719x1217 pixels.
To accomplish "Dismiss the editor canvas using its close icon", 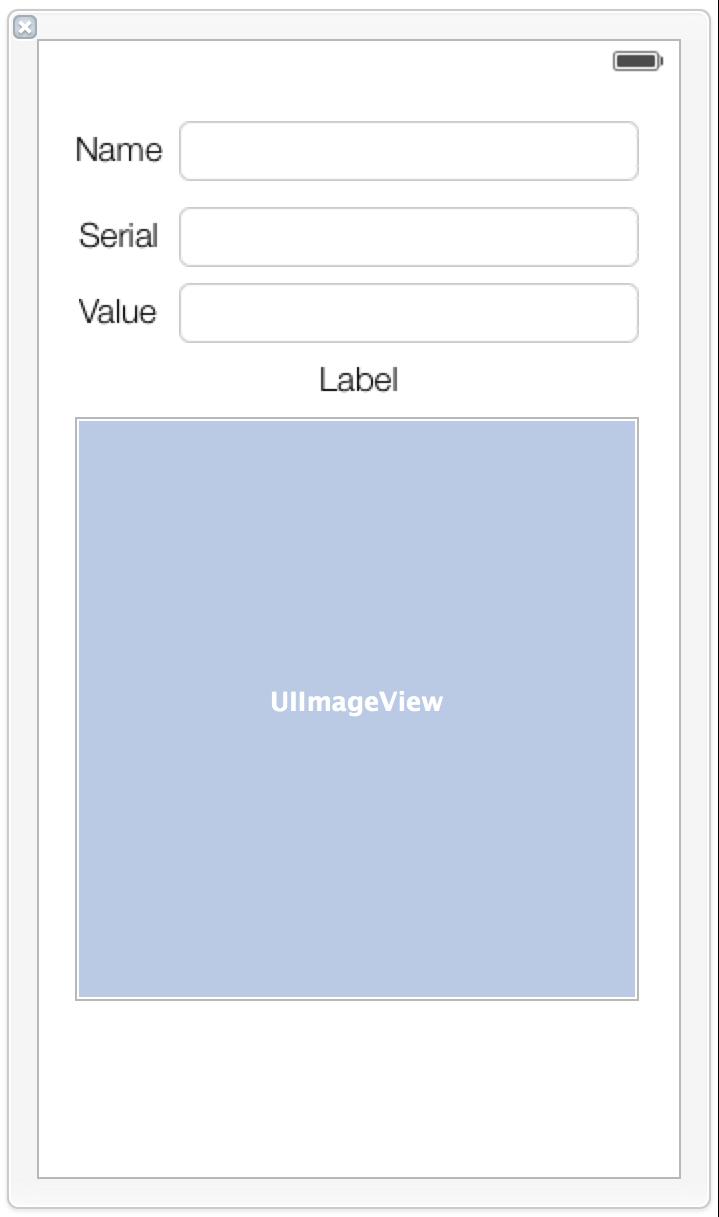I will tap(25, 27).
